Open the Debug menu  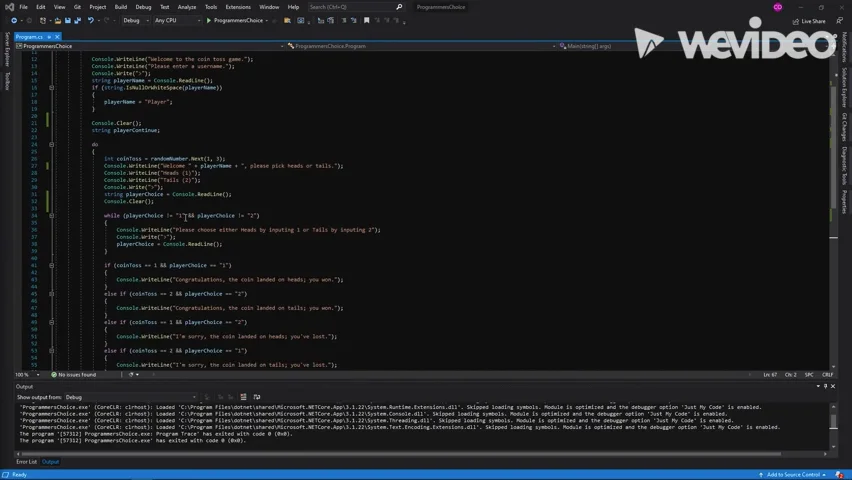point(143,7)
